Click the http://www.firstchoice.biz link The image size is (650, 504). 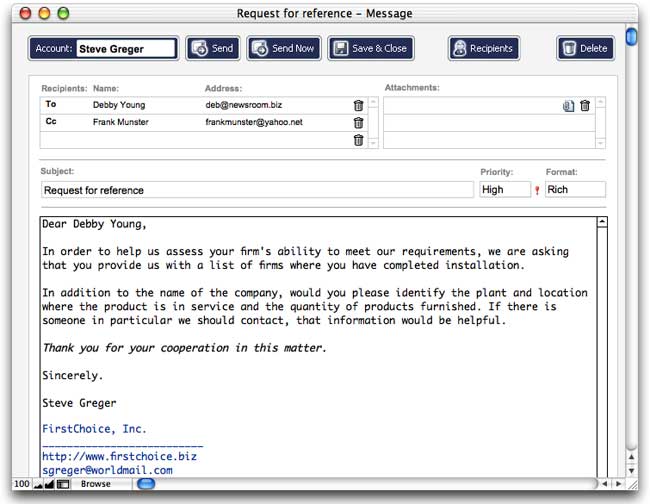(119, 457)
